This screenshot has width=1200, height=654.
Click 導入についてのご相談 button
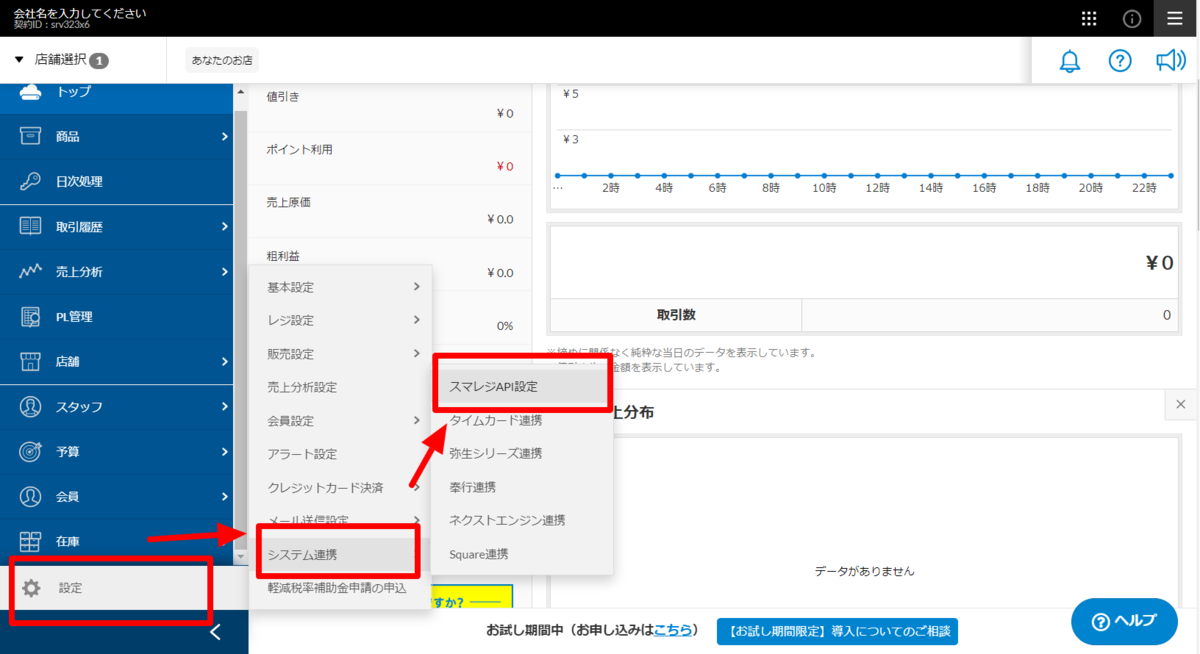pyautogui.click(x=837, y=632)
